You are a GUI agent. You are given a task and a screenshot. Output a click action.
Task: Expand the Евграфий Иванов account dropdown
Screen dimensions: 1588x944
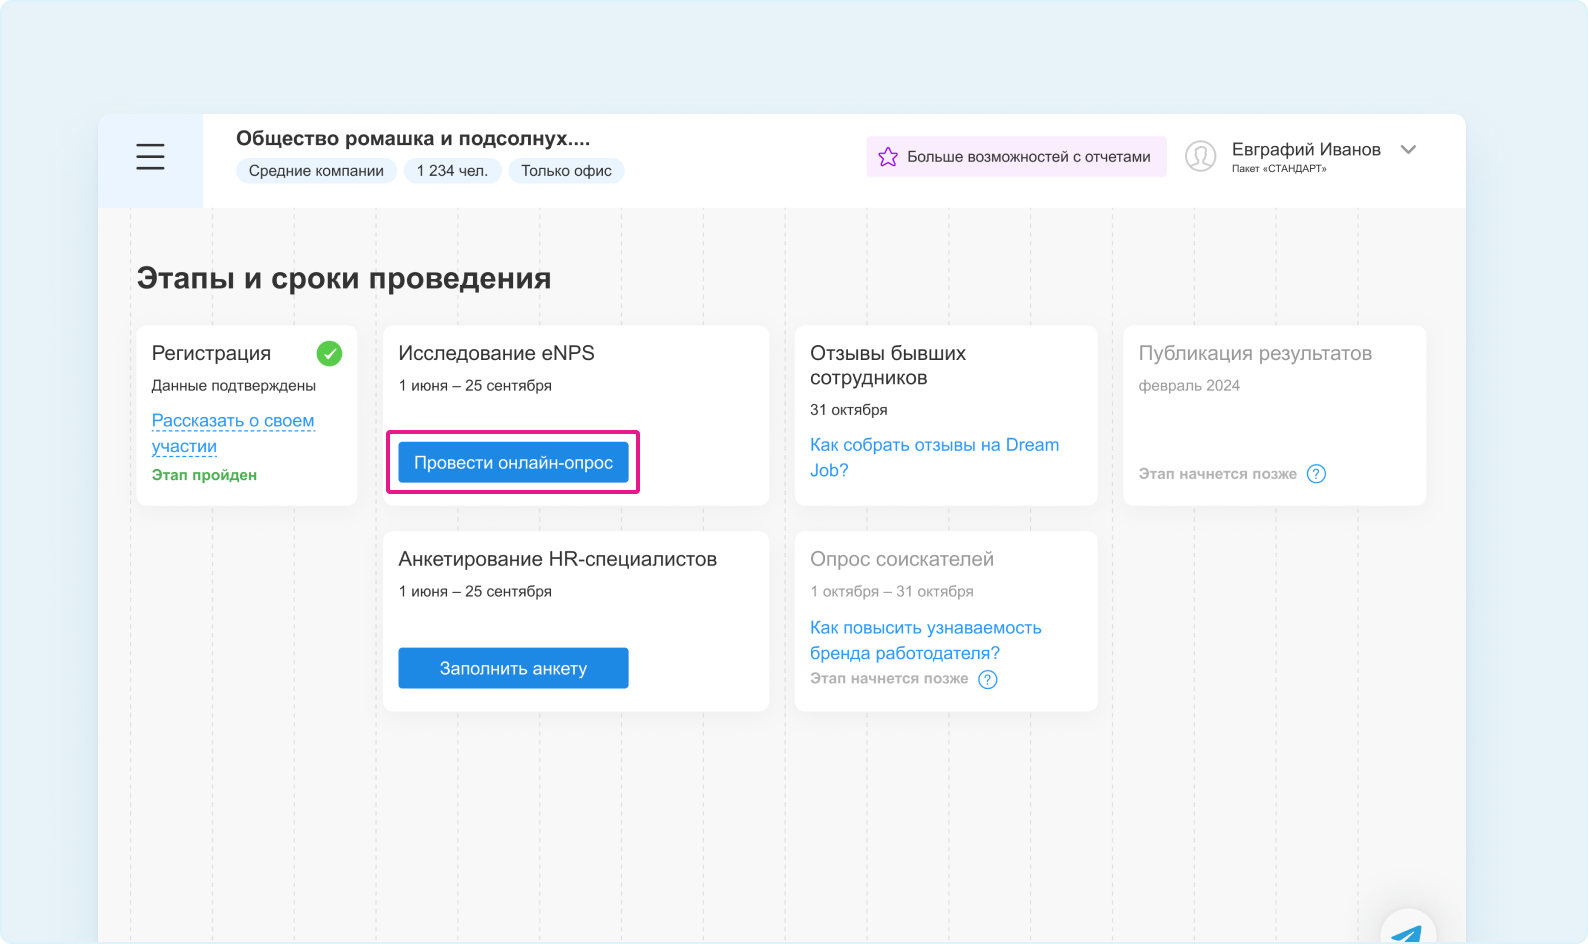click(x=1408, y=150)
